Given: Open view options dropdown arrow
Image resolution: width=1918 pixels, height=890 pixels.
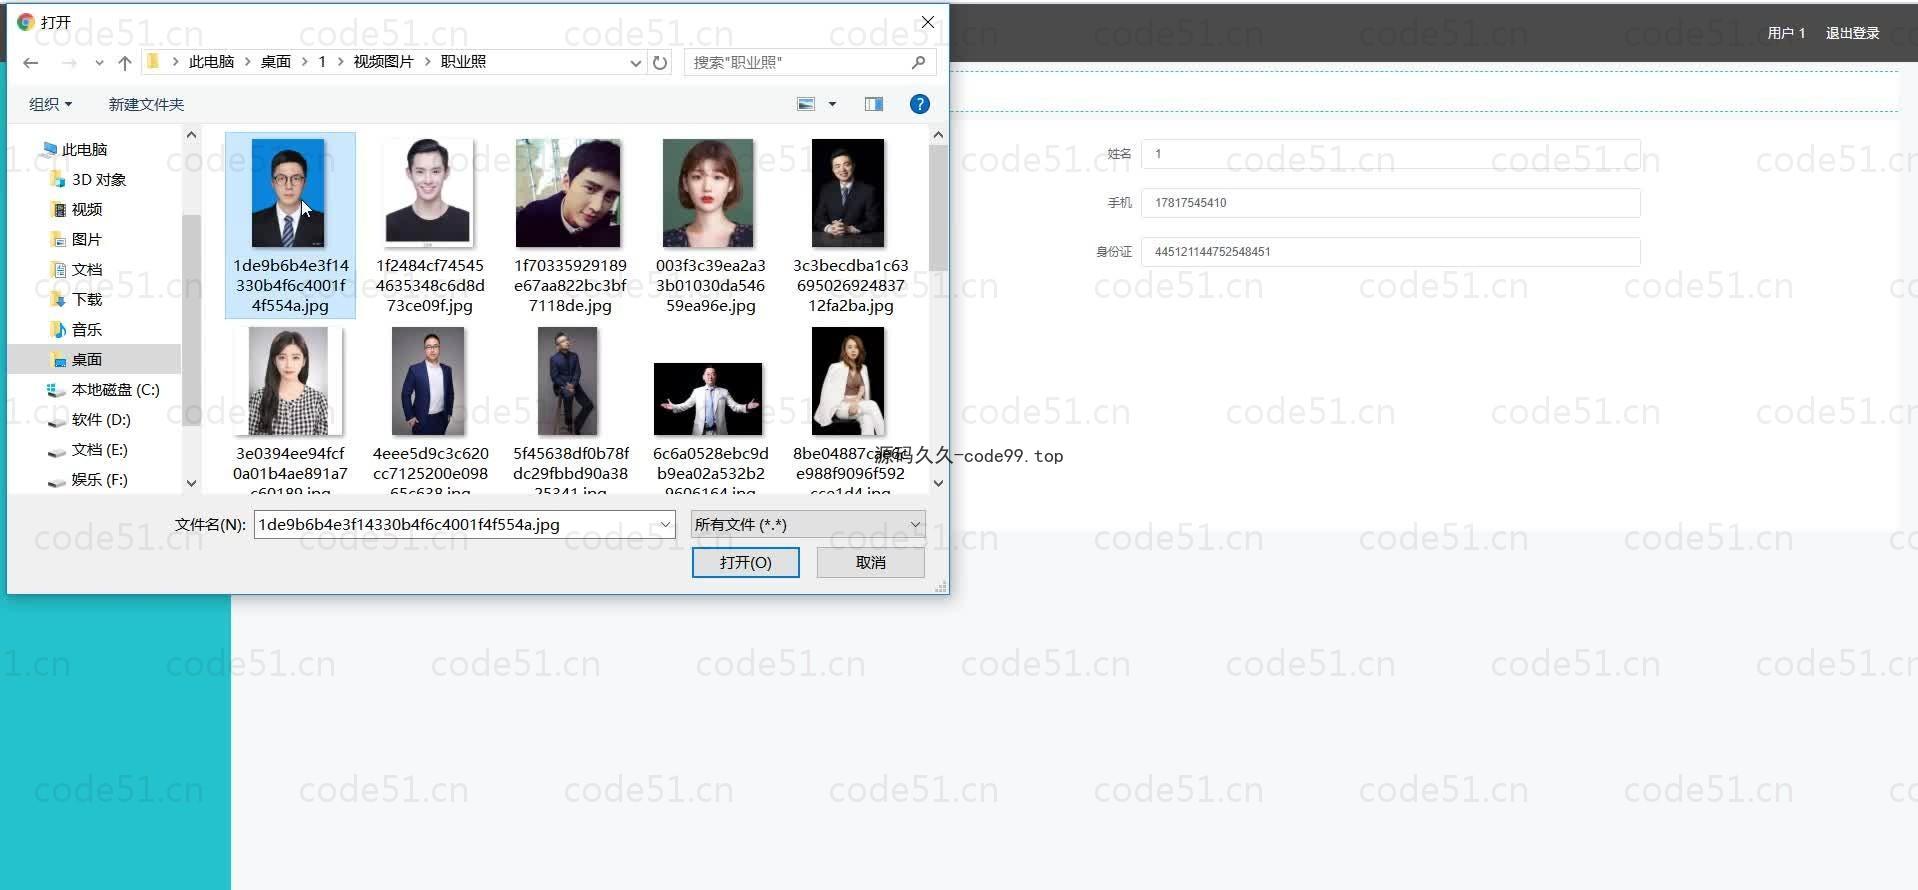Looking at the screenshot, I should [832, 104].
